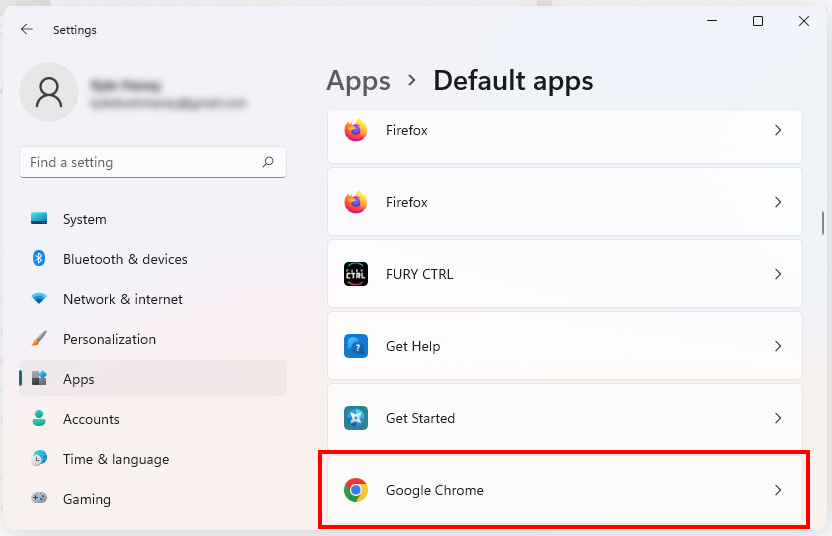Open System settings category
Screen dimensions: 832x536
click(x=153, y=219)
